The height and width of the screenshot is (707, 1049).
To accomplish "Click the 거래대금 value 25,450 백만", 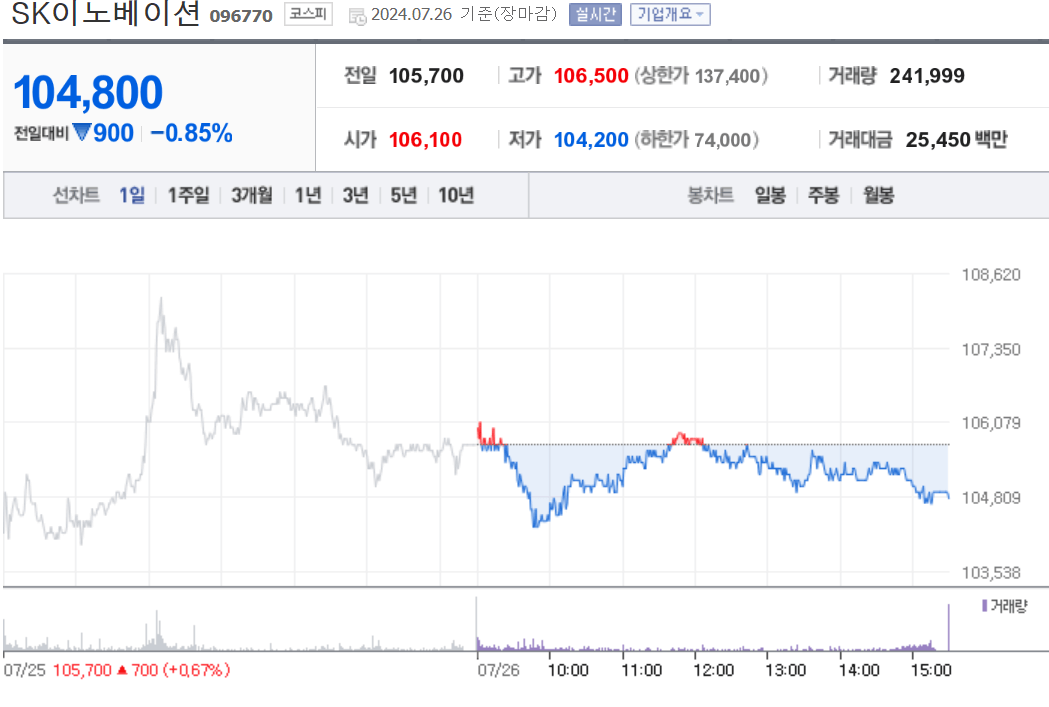I will 957,140.
